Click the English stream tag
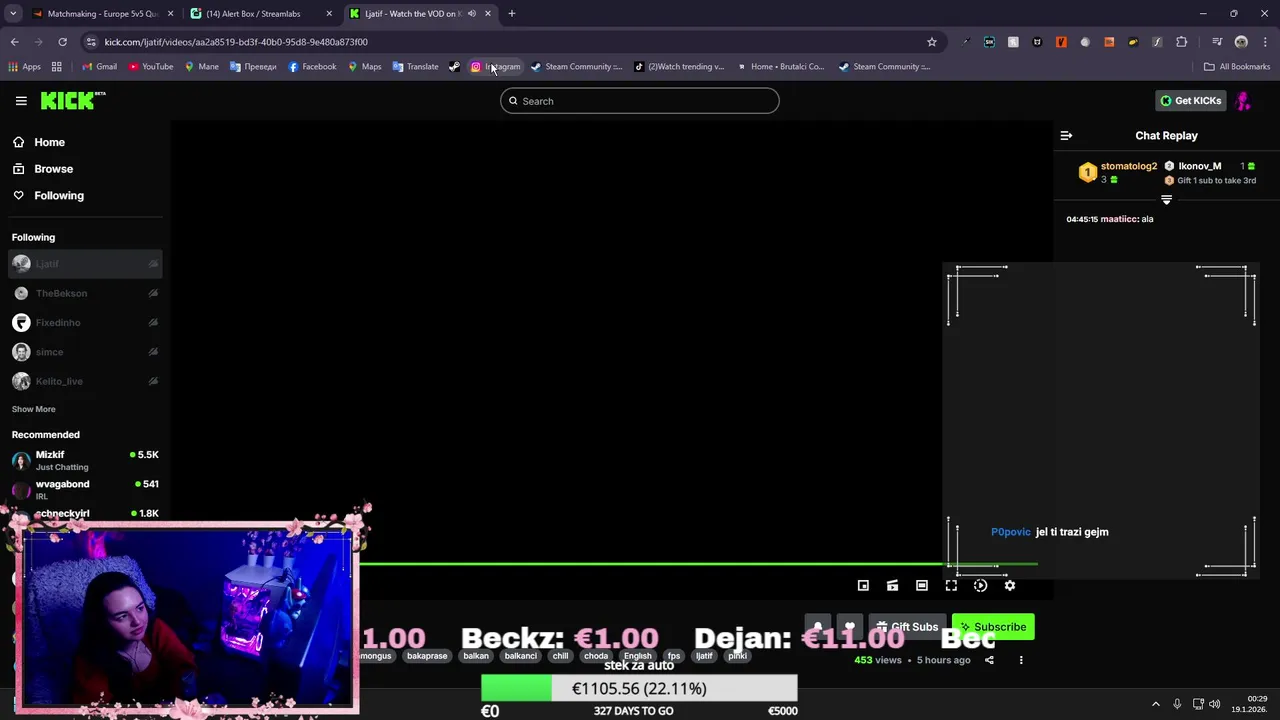Screen dimensions: 1280x720 (x=638, y=656)
